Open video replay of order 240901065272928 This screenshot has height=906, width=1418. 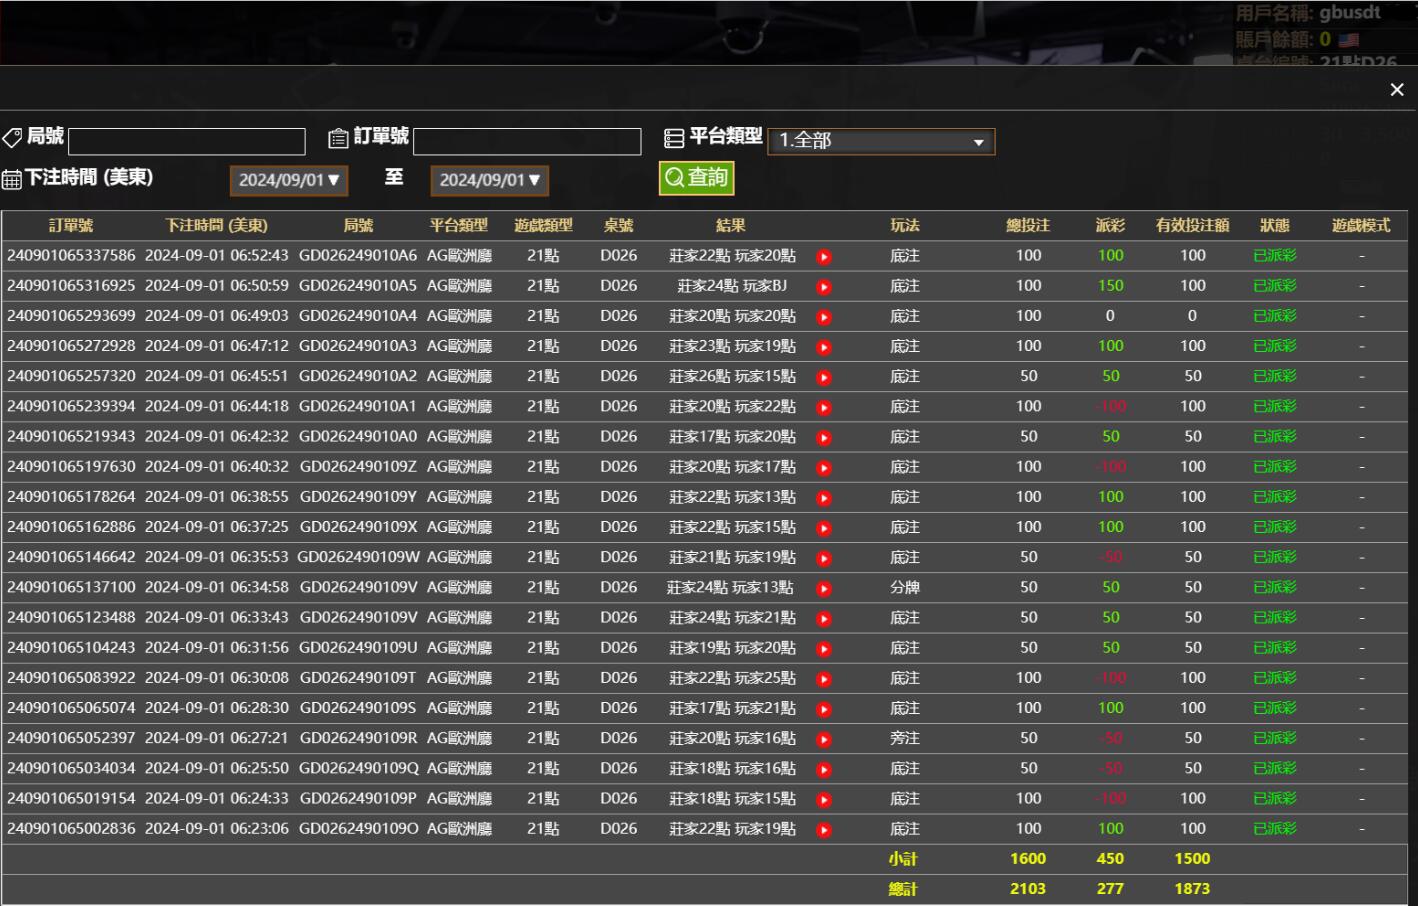tap(824, 347)
